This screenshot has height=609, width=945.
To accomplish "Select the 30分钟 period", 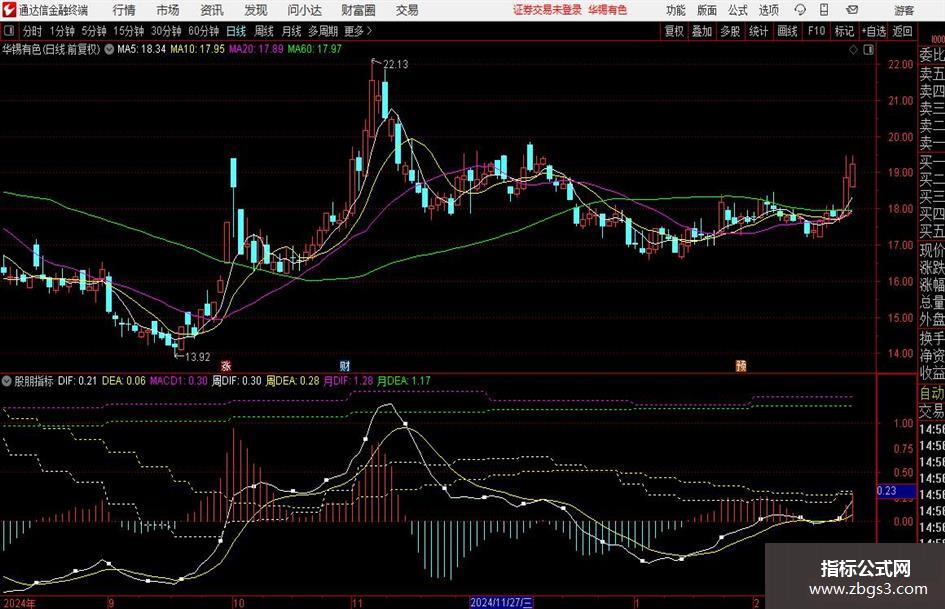I will pyautogui.click(x=166, y=31).
